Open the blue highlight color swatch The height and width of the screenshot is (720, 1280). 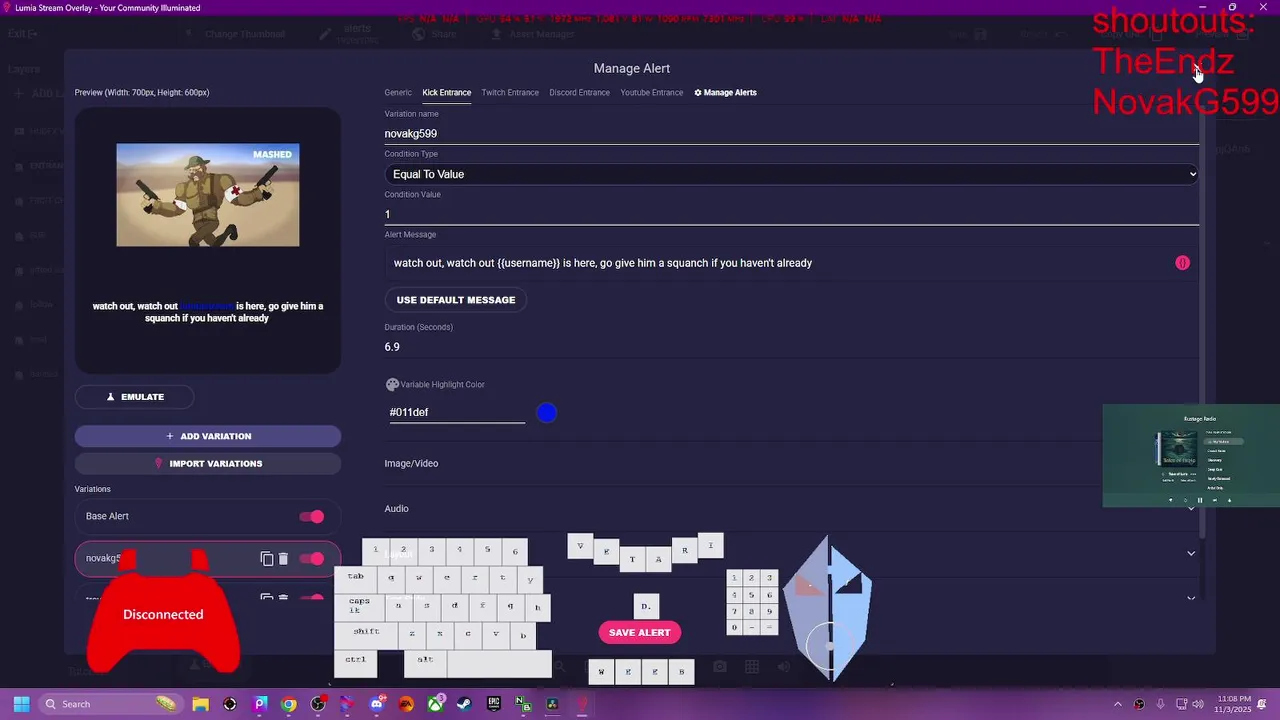(x=546, y=413)
